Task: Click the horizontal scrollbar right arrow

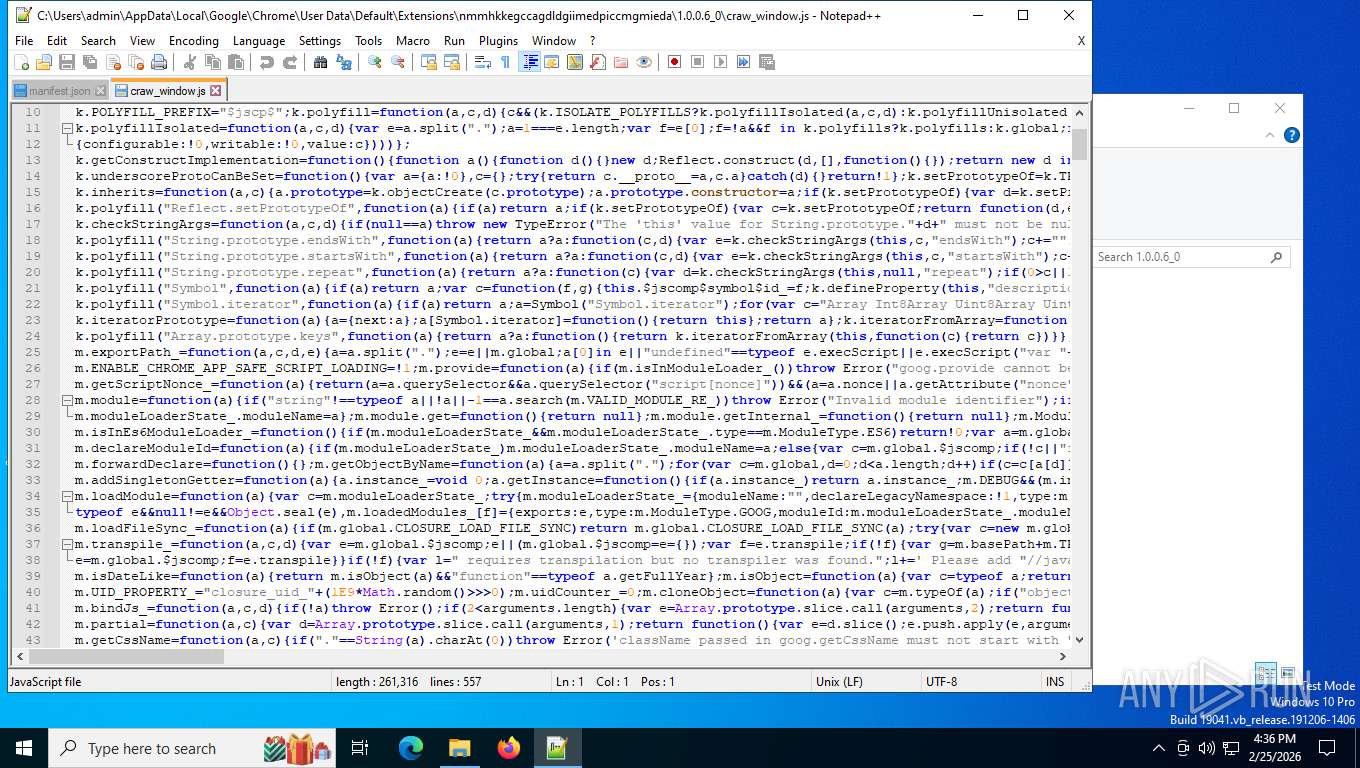Action: pos(1064,657)
